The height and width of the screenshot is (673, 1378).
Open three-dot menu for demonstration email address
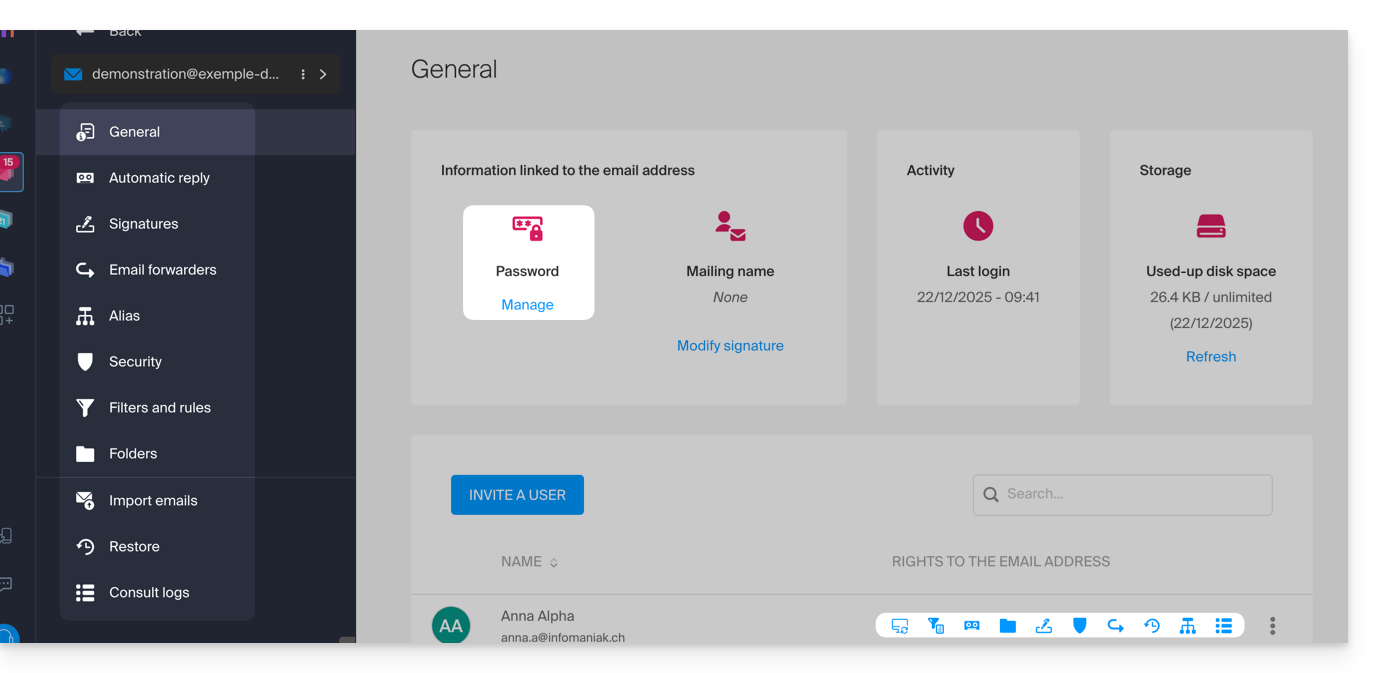pyautogui.click(x=303, y=74)
